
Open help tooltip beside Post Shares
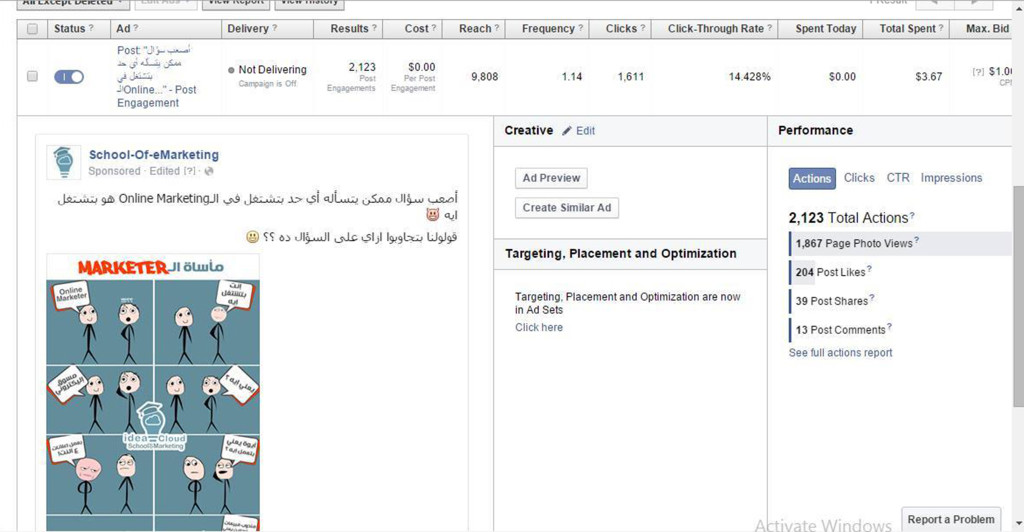click(872, 298)
